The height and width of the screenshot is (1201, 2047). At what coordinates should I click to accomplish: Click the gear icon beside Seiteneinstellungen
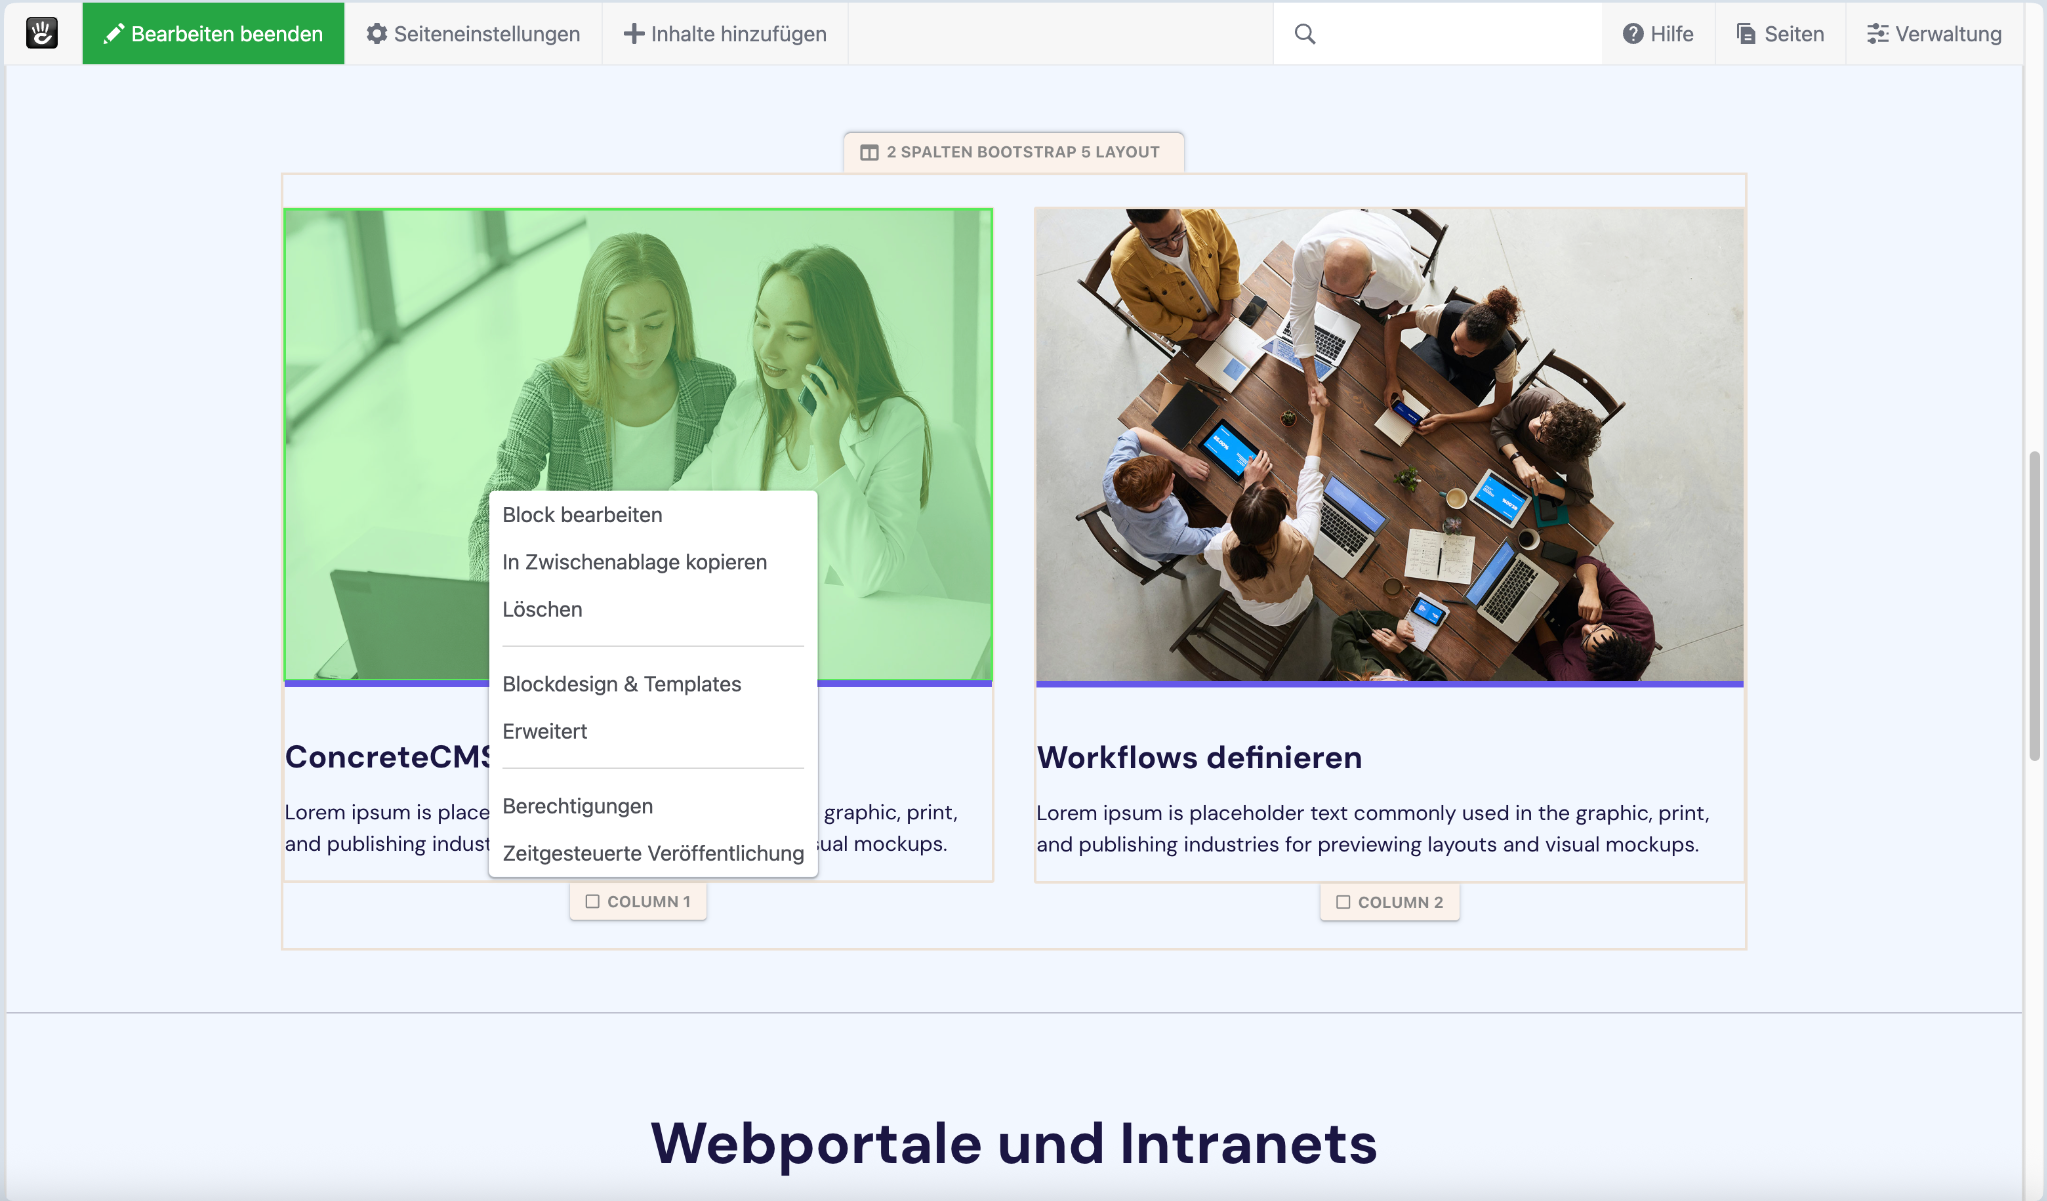click(x=376, y=33)
